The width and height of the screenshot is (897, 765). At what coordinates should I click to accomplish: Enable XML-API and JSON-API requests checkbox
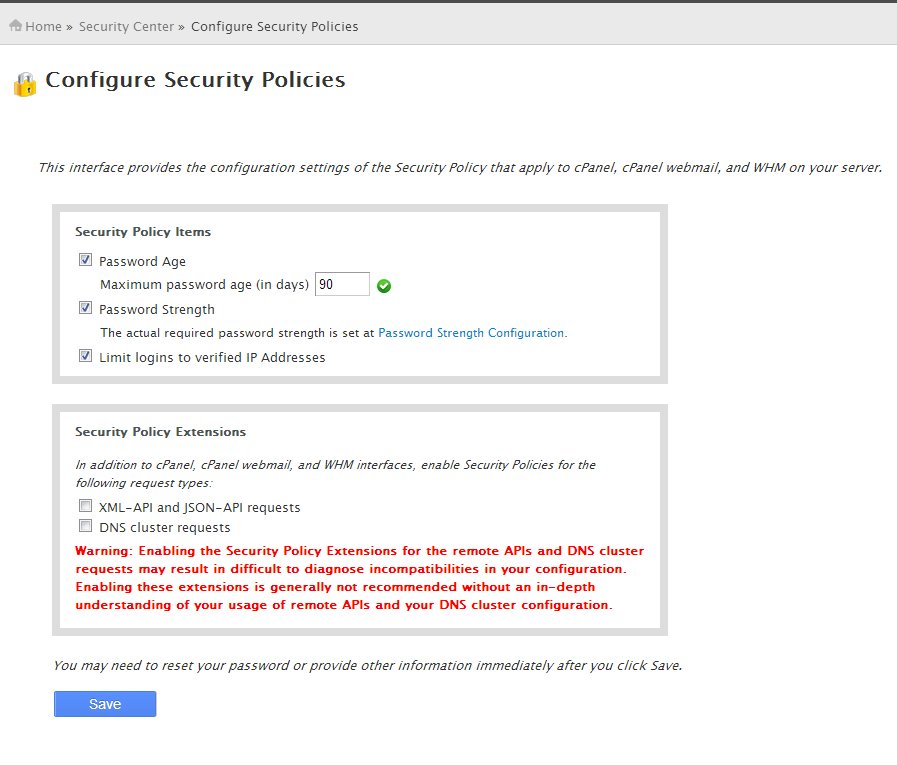[85, 506]
